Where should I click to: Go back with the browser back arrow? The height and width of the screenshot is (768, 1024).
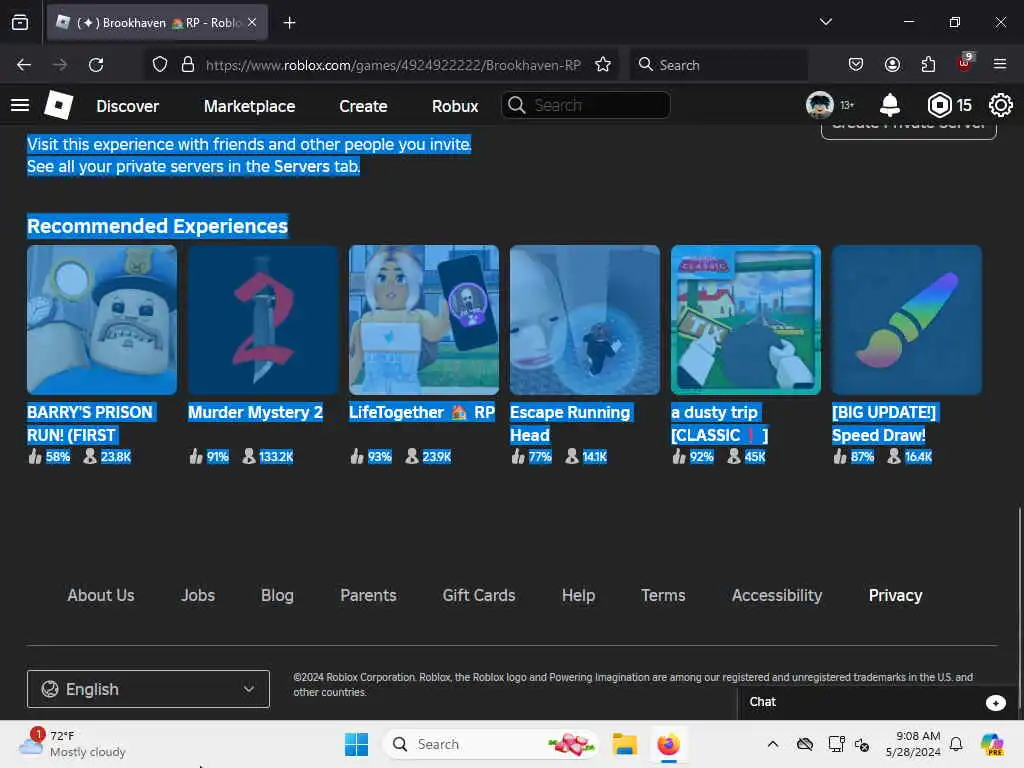[x=24, y=65]
